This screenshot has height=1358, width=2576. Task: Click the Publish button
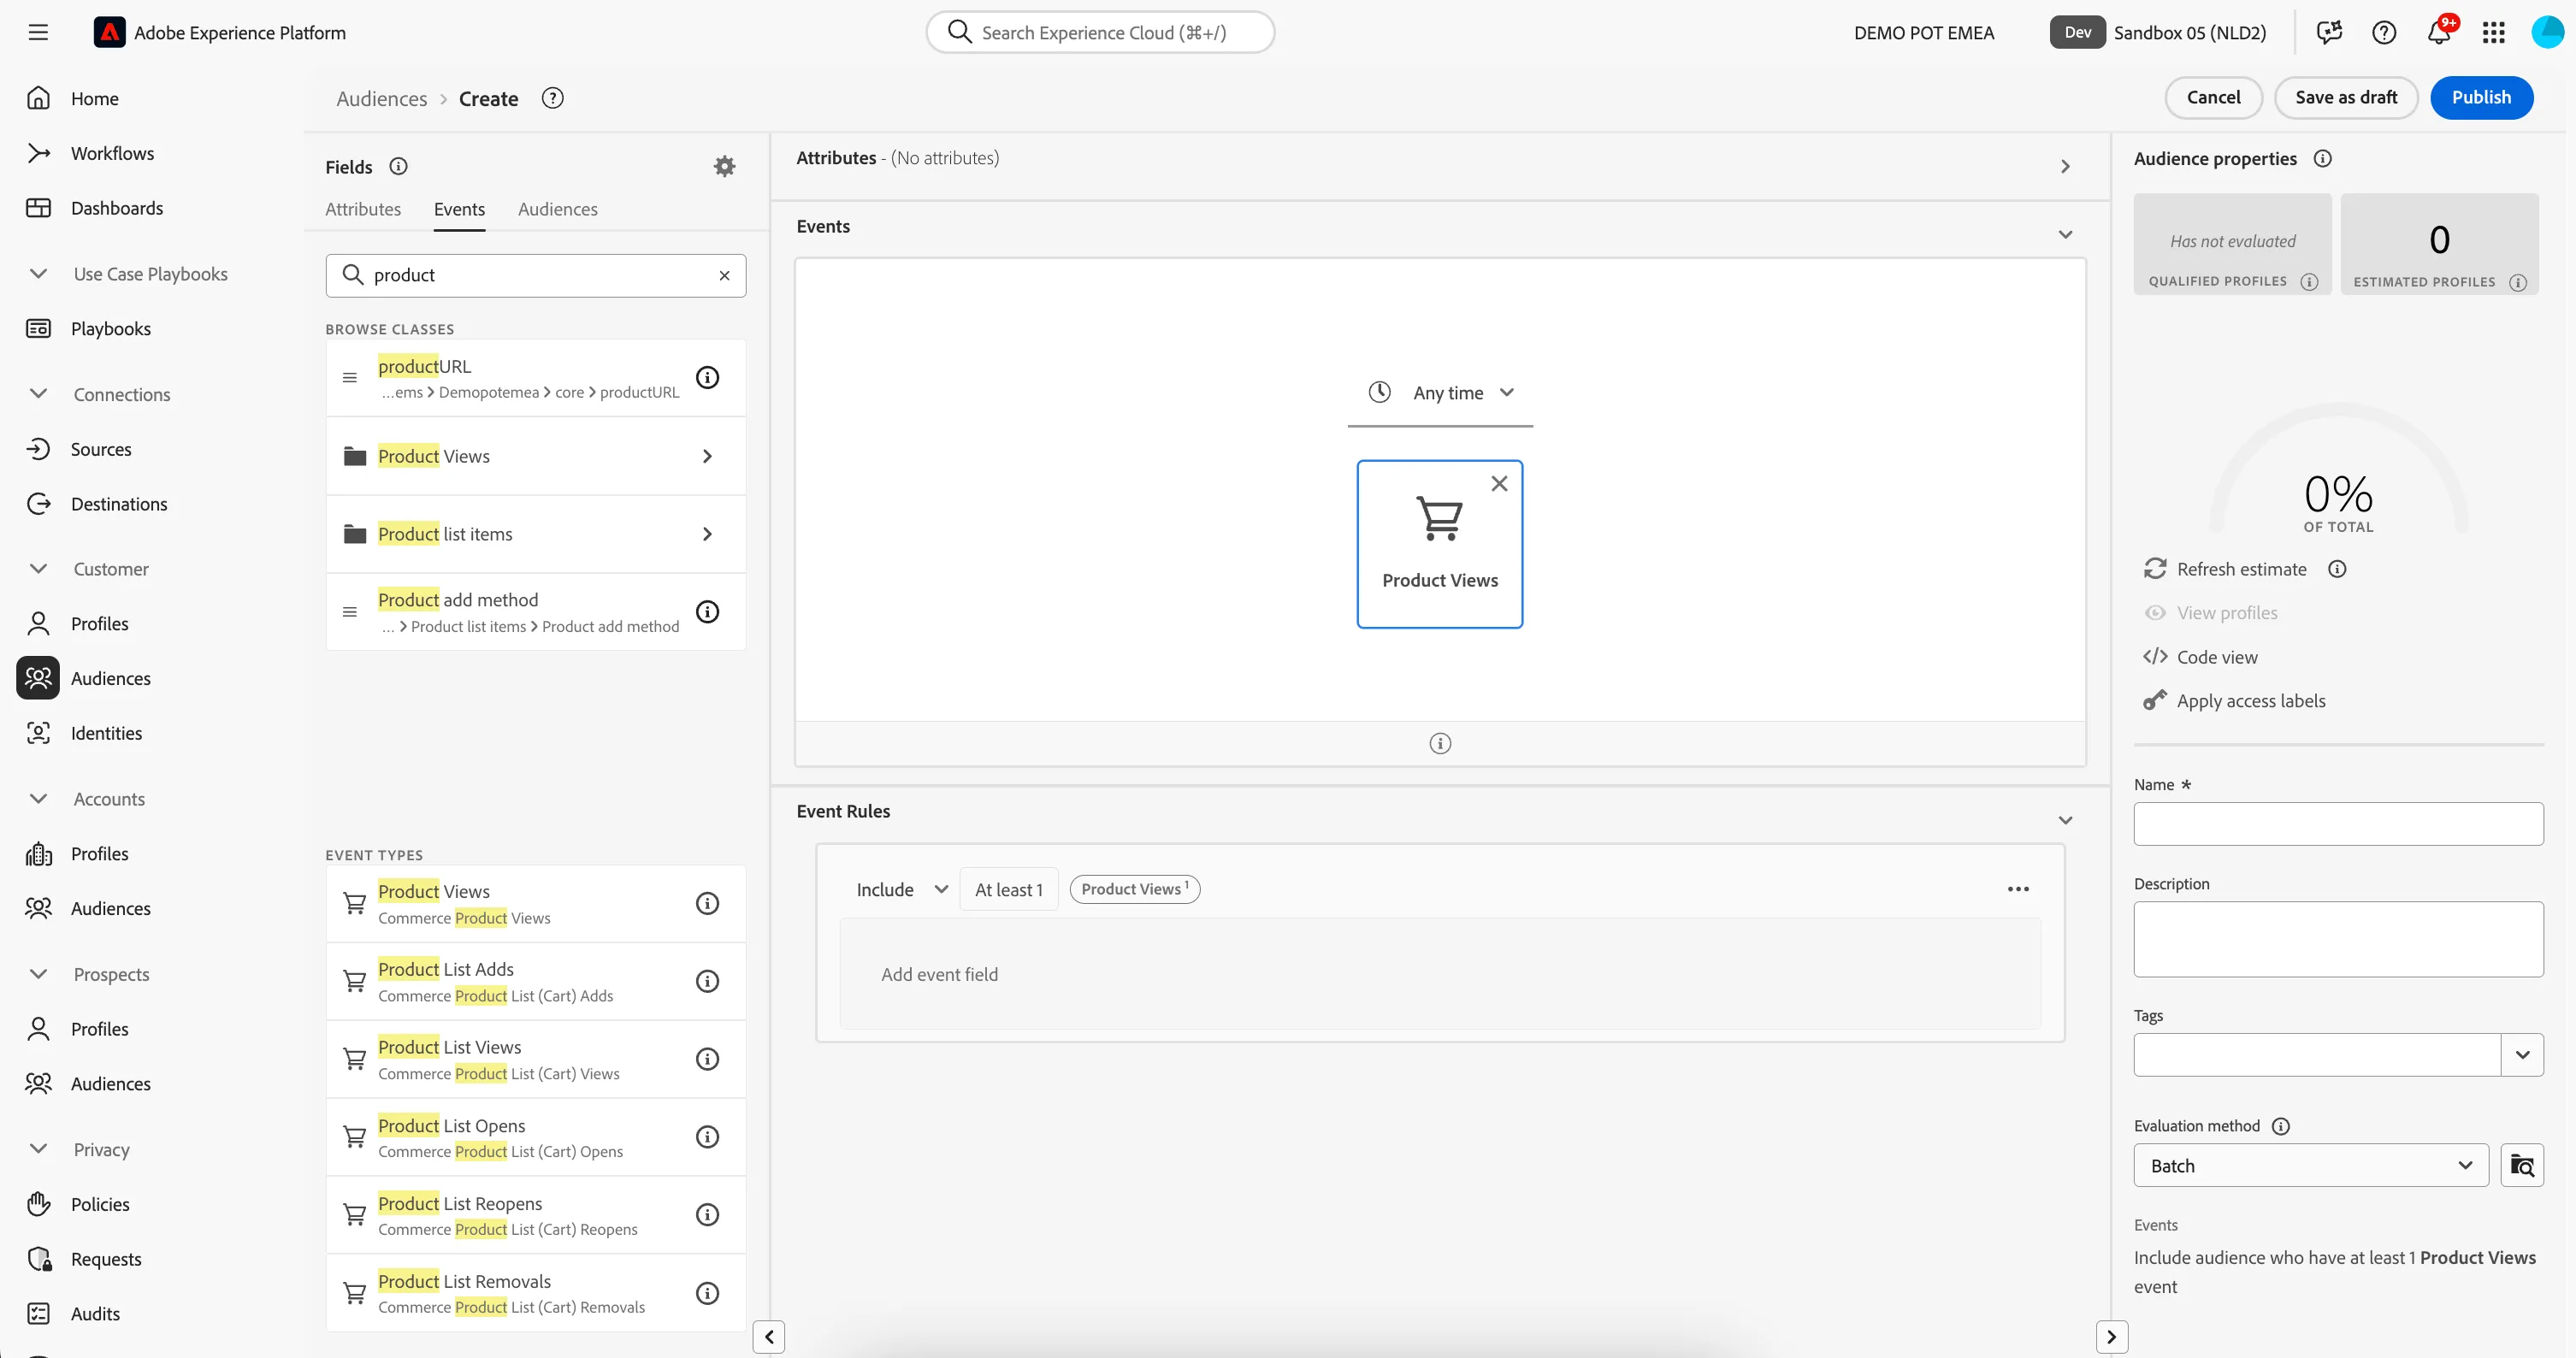click(2481, 97)
